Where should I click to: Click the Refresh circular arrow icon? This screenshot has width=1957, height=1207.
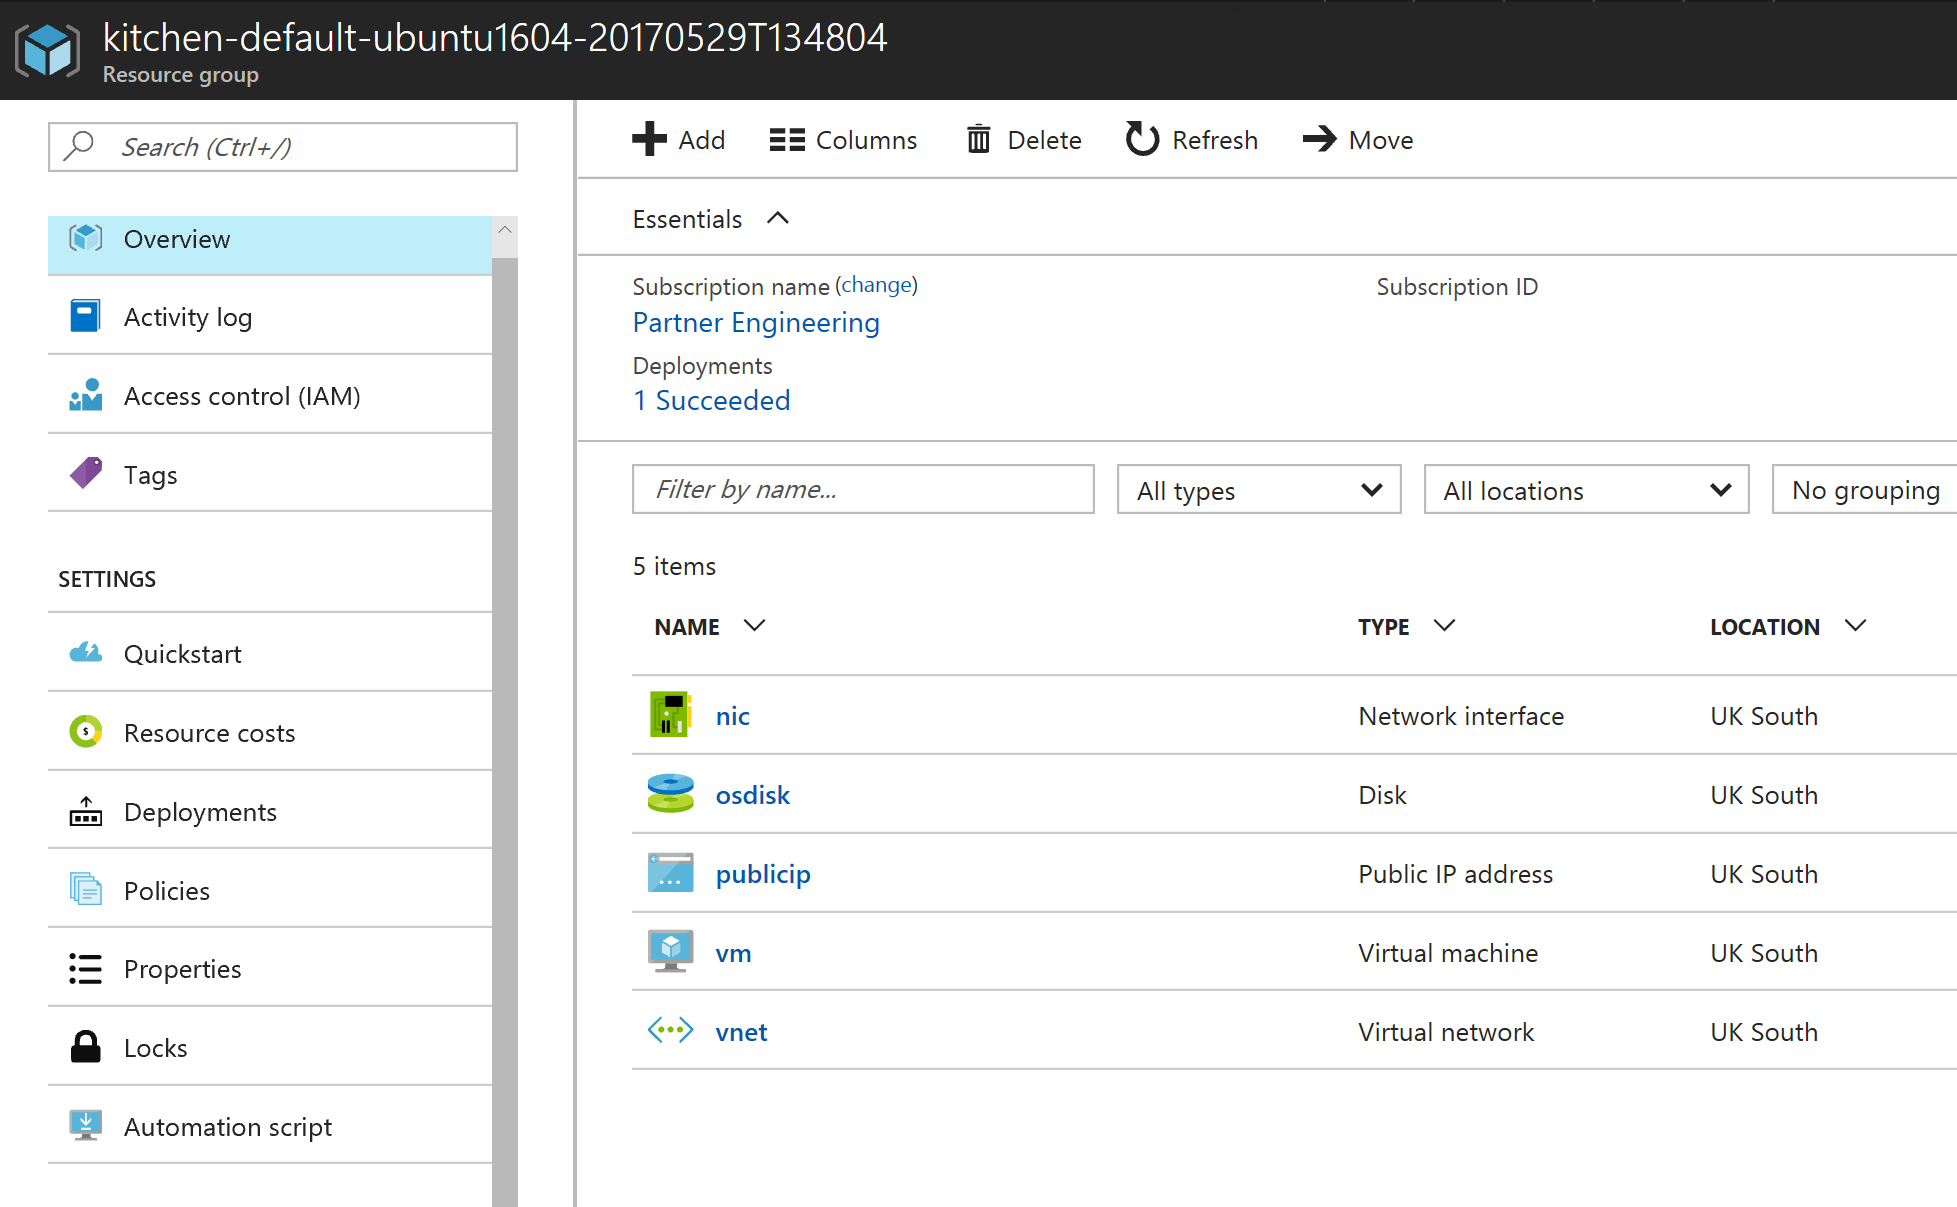[1141, 139]
